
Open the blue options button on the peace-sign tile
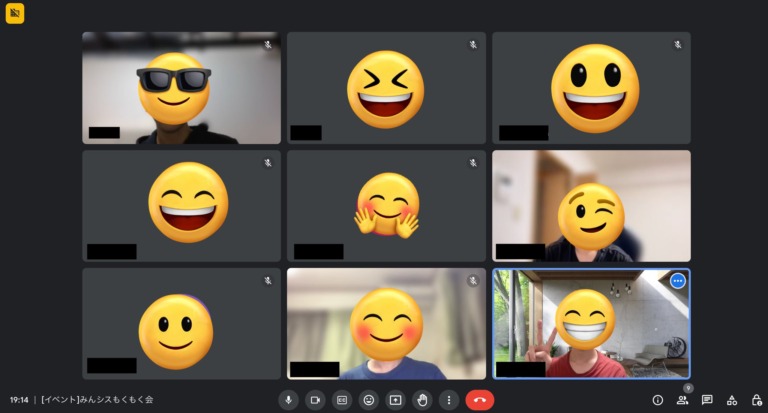tap(678, 281)
